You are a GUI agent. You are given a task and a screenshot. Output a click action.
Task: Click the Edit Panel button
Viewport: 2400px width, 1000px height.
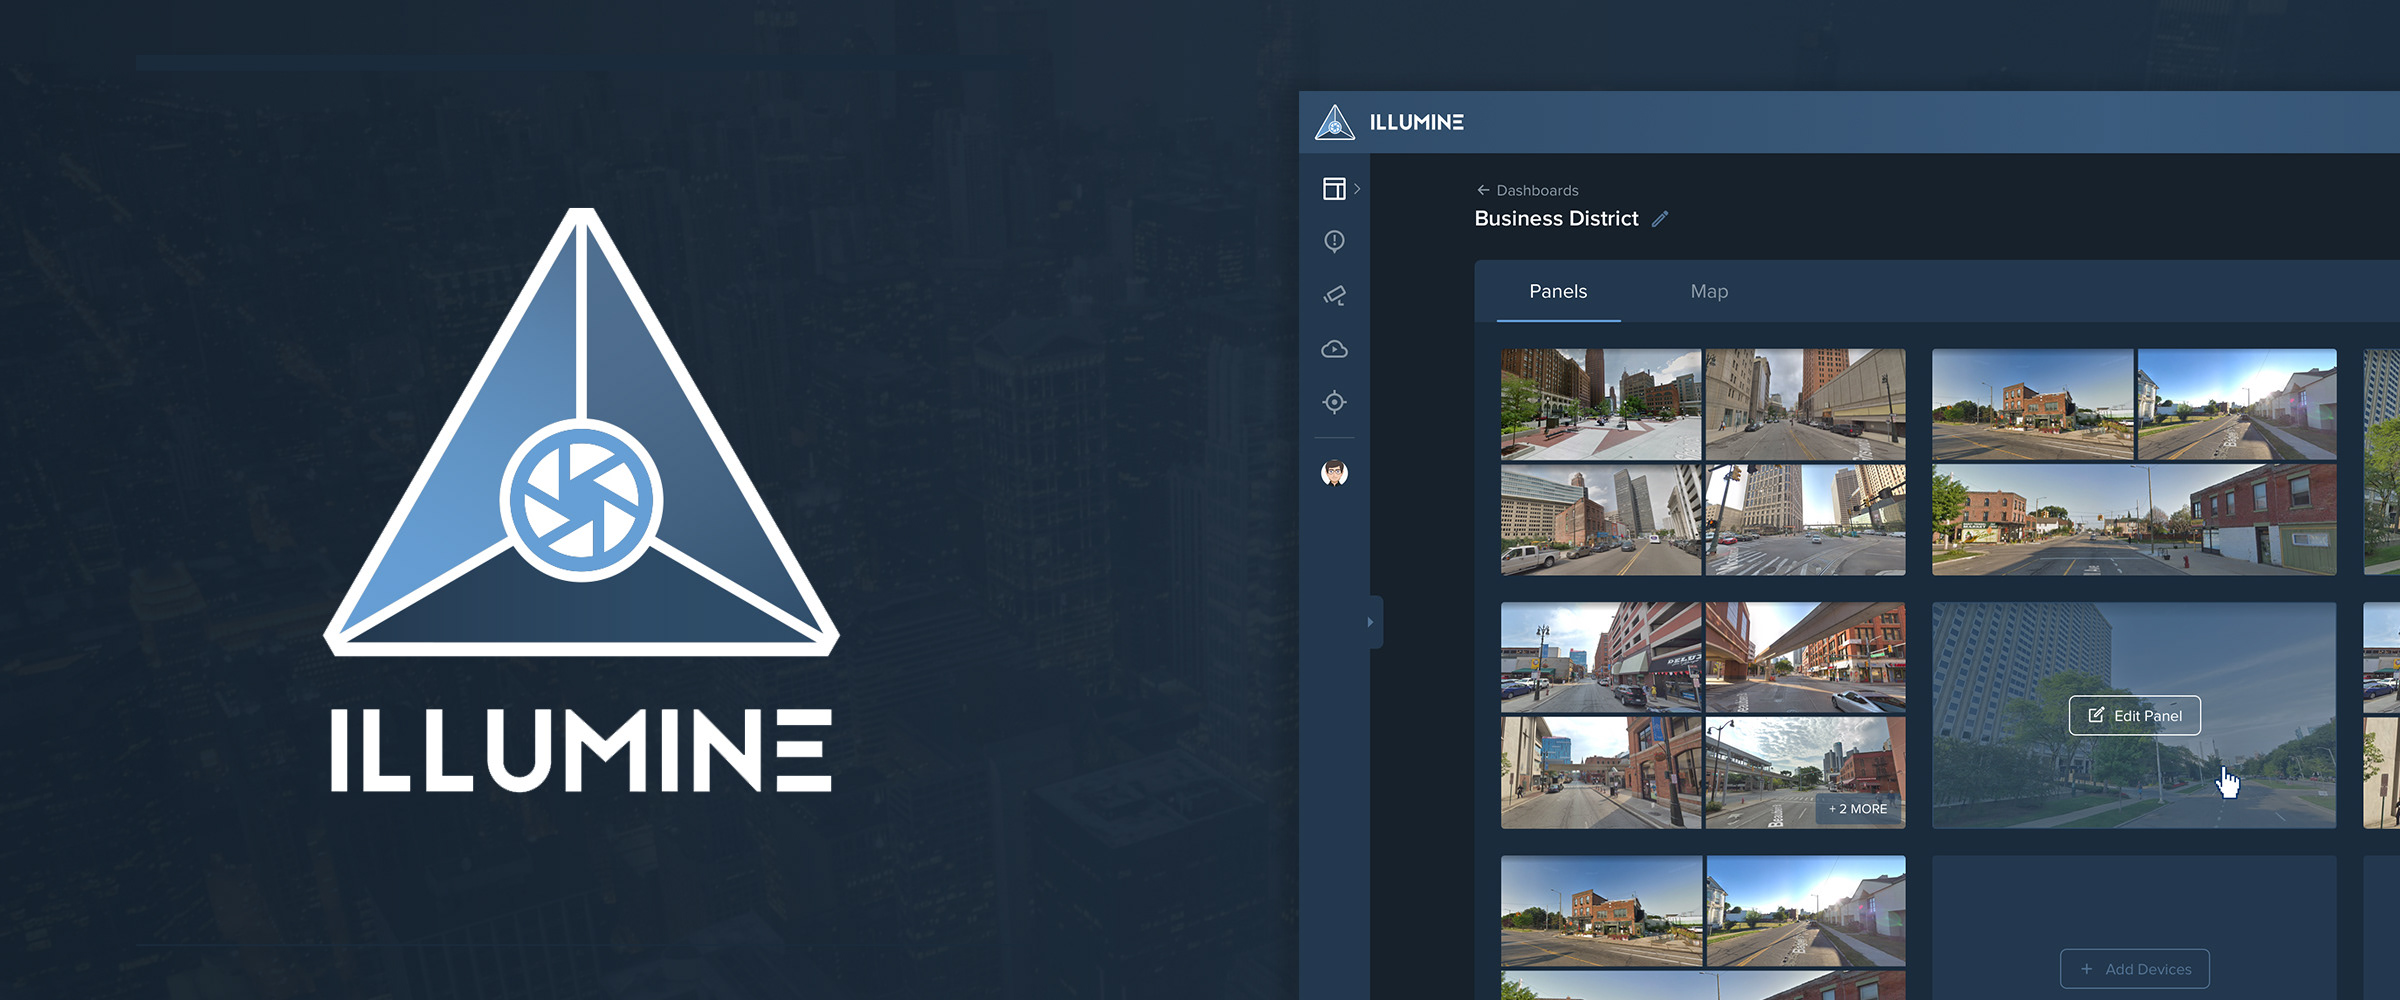tap(2134, 715)
